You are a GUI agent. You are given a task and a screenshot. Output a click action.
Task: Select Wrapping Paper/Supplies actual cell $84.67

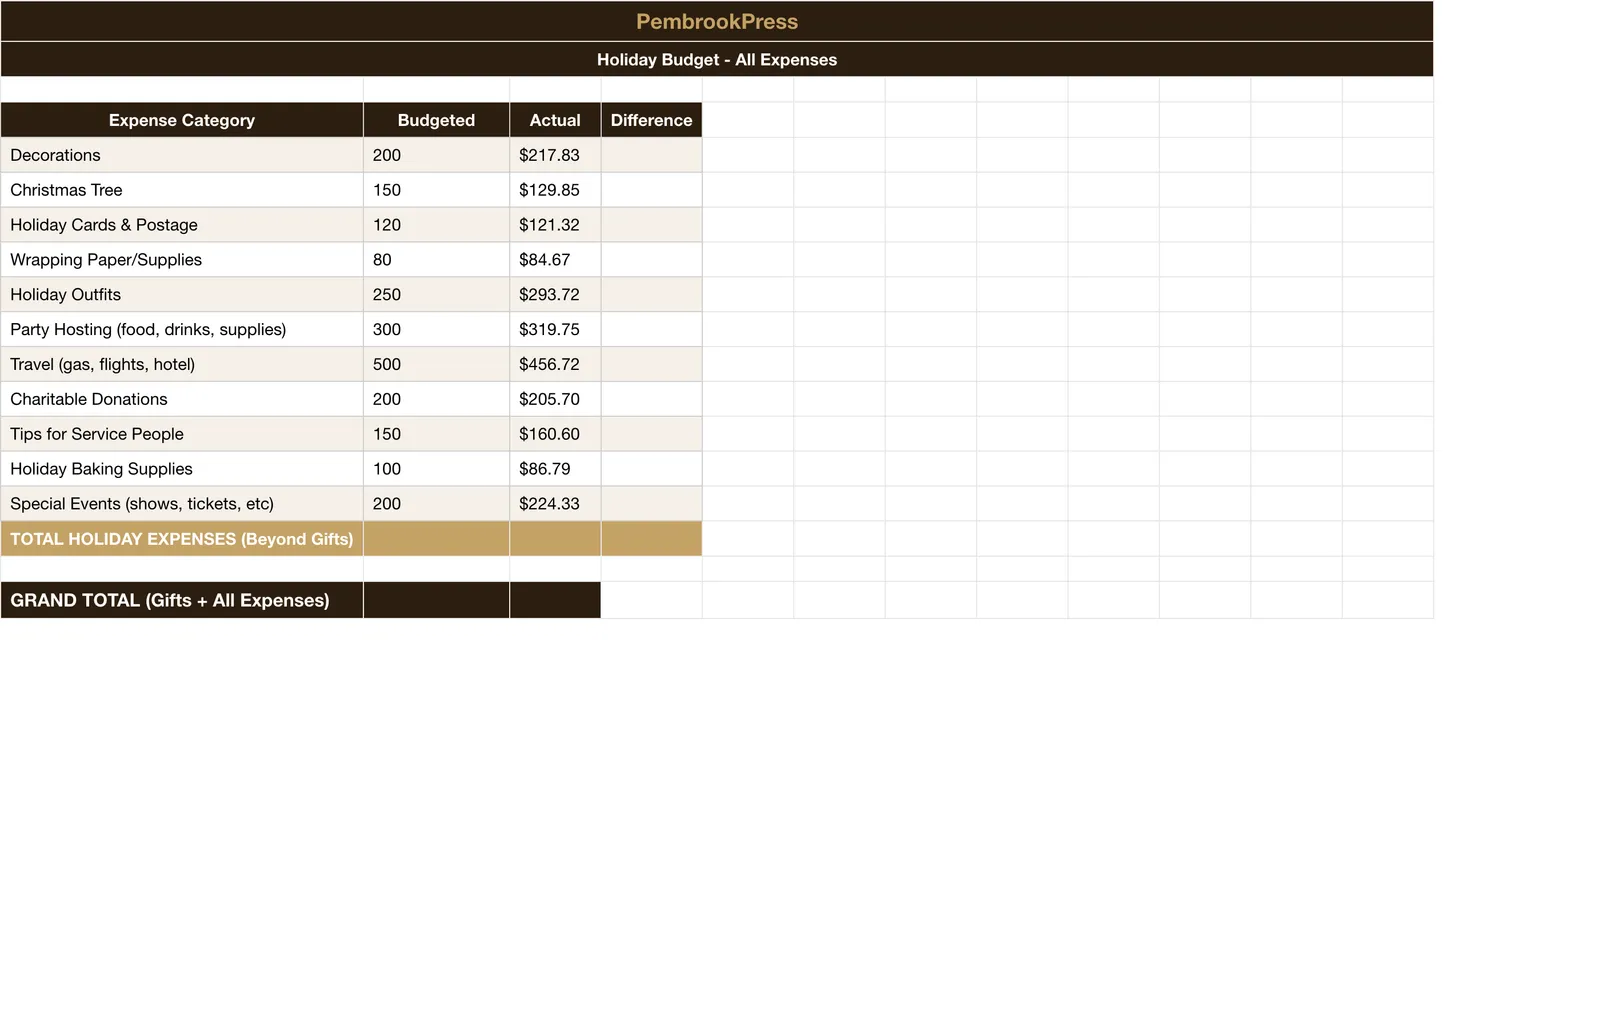(x=555, y=260)
